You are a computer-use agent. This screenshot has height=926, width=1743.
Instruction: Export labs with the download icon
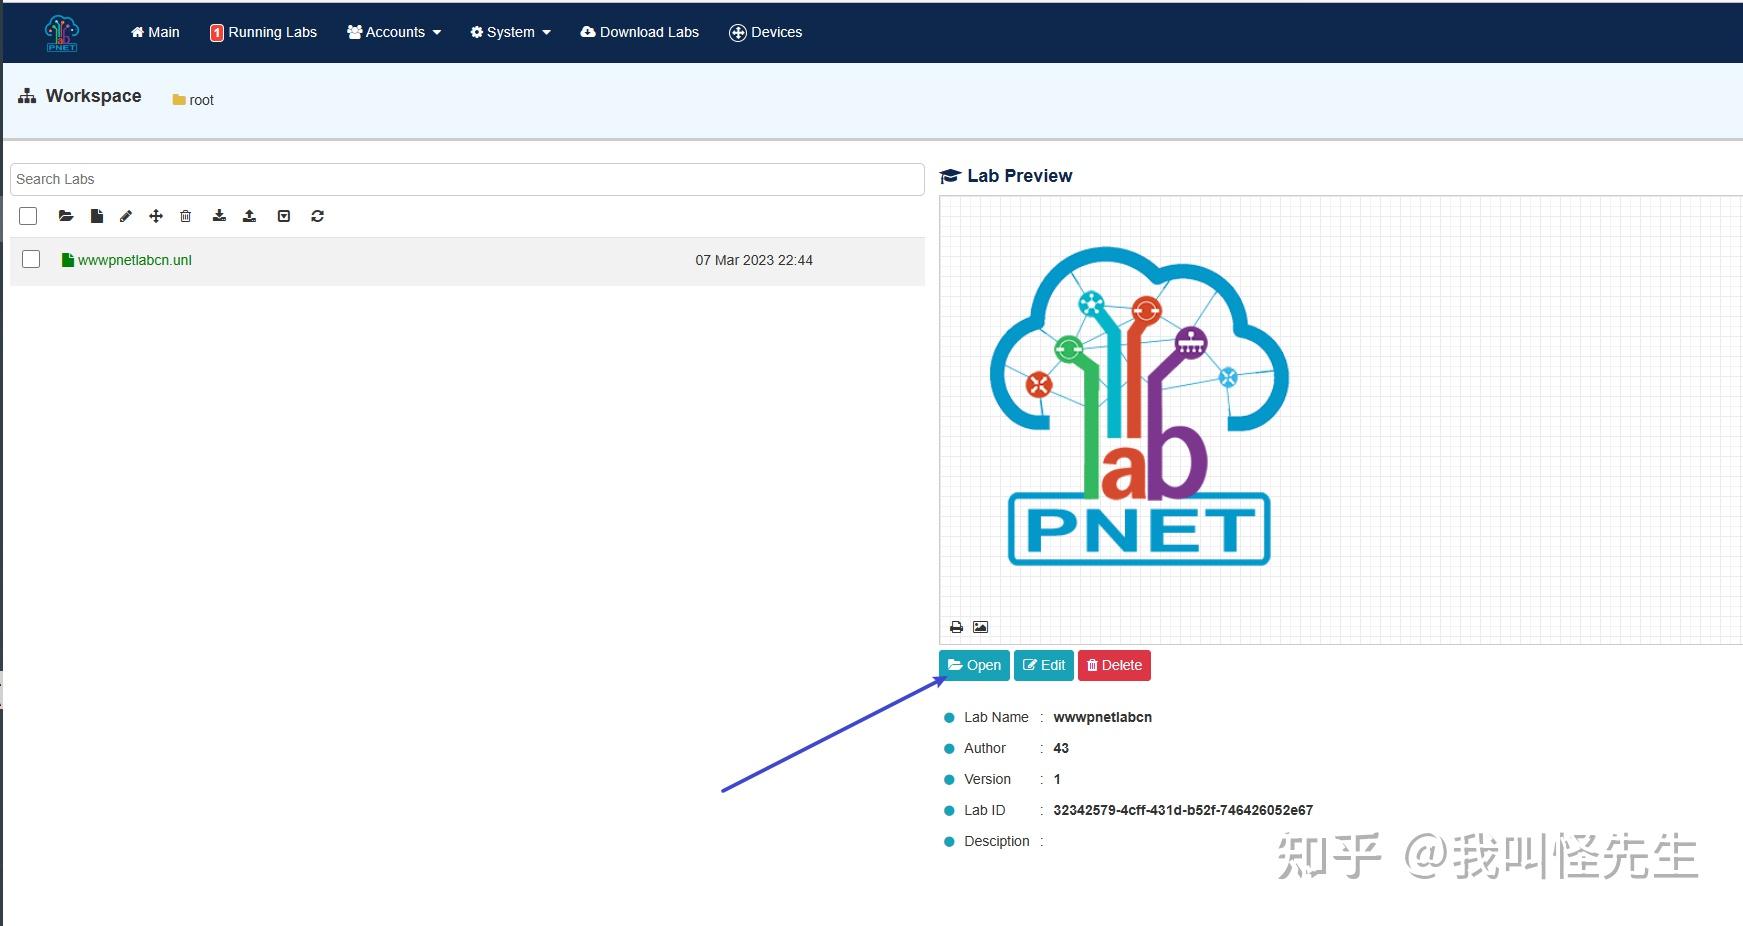[x=219, y=216]
